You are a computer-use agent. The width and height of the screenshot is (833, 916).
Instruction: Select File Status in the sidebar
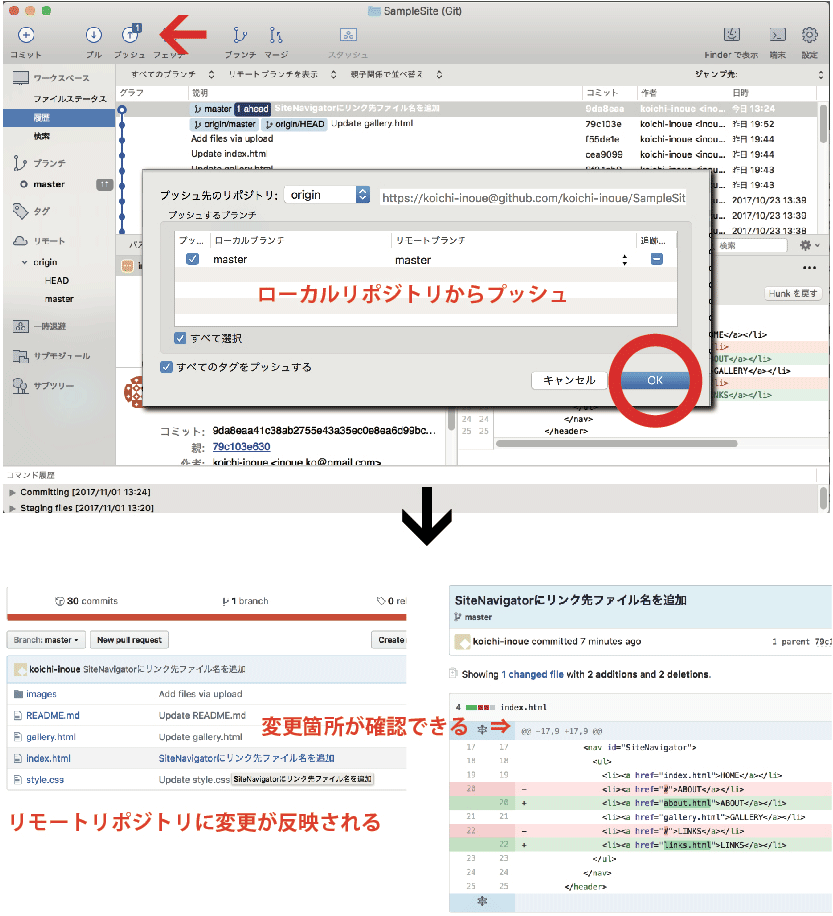(x=69, y=99)
